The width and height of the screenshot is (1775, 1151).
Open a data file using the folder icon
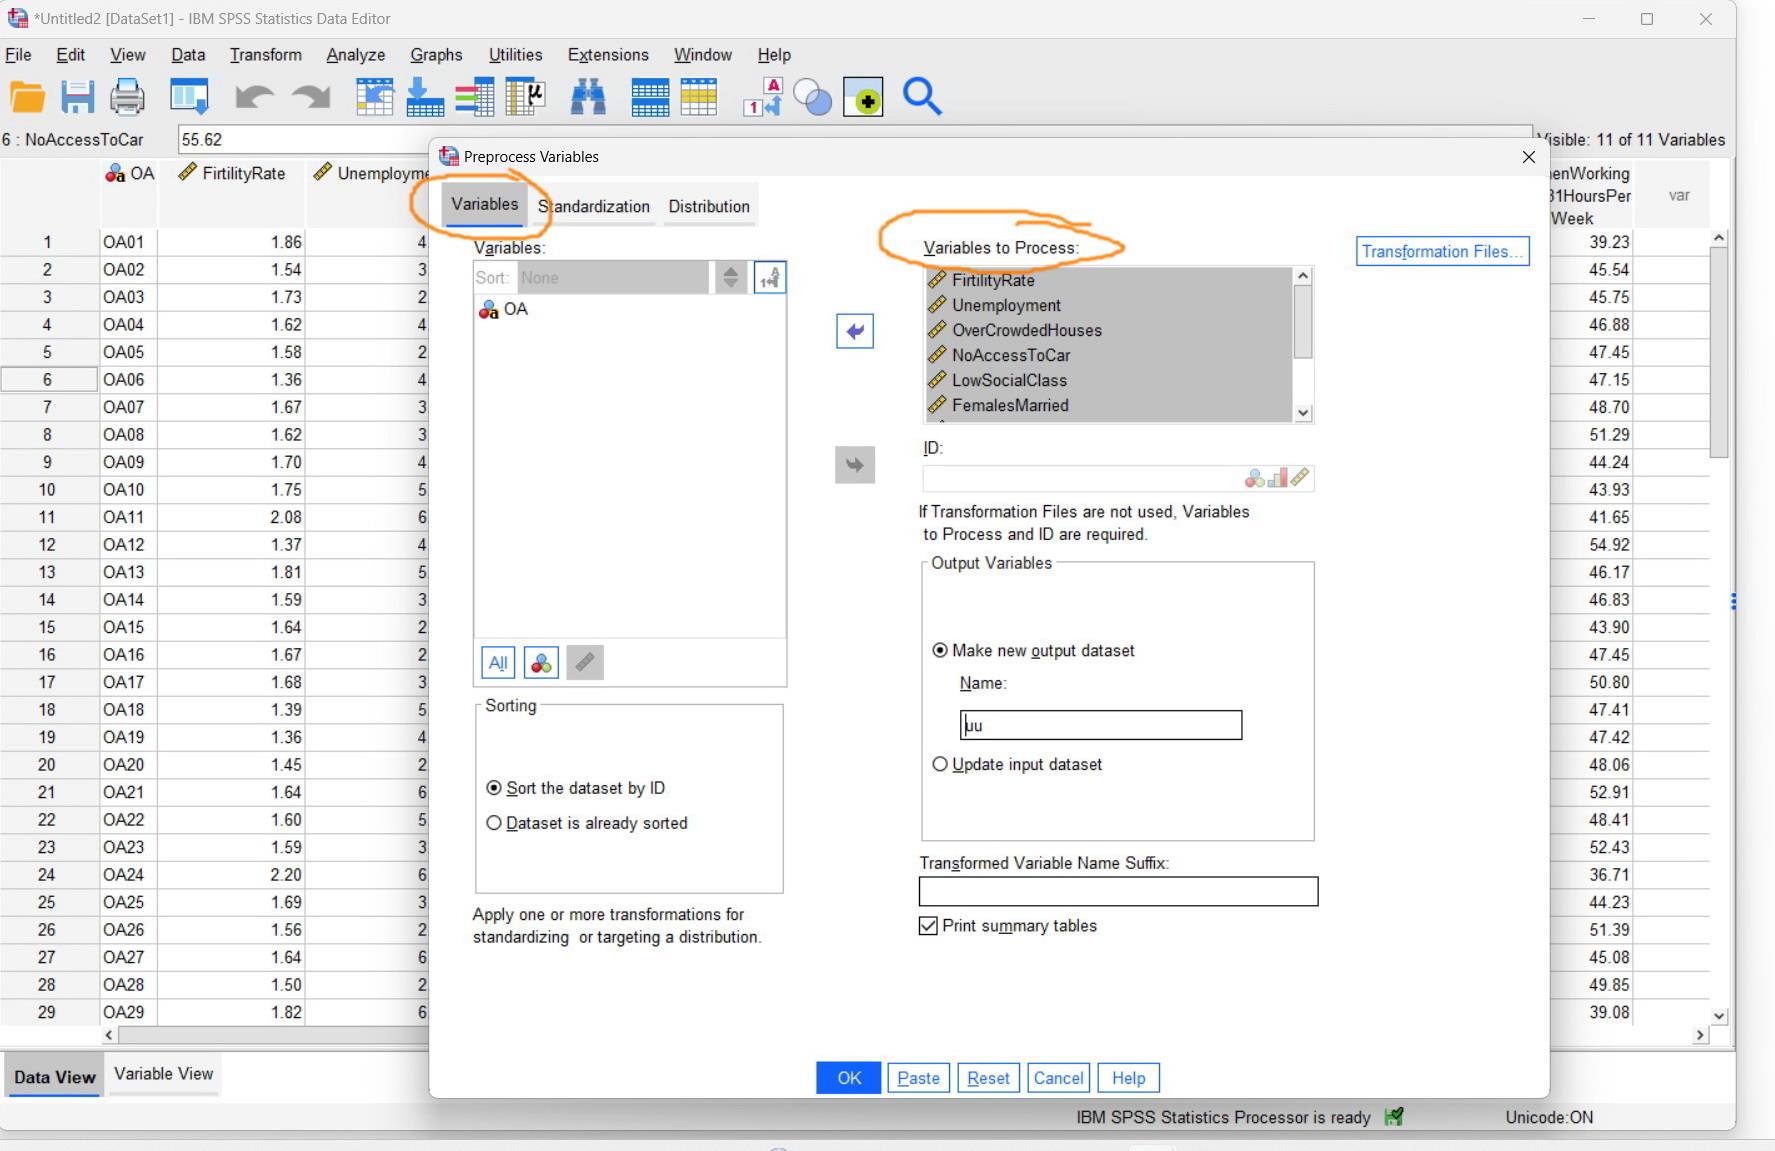[27, 97]
